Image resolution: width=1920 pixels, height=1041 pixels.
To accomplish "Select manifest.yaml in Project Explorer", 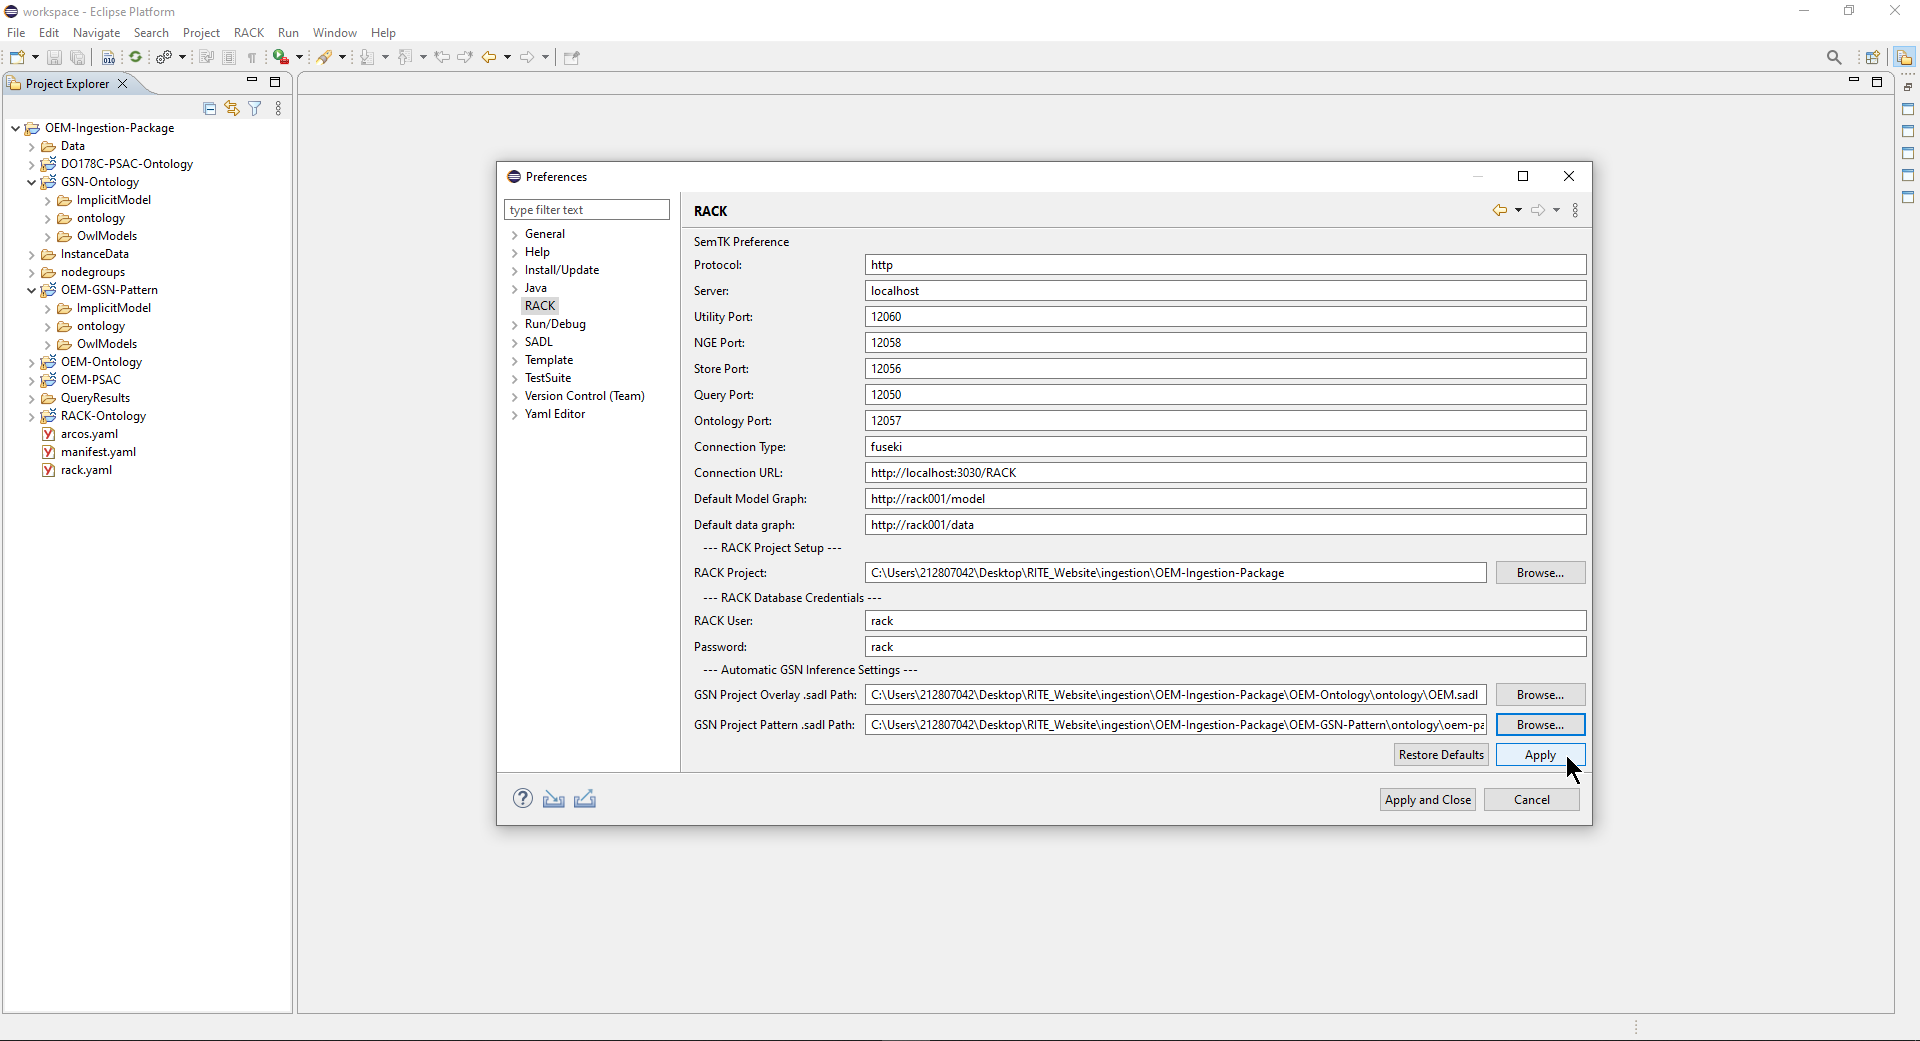I will 98,452.
